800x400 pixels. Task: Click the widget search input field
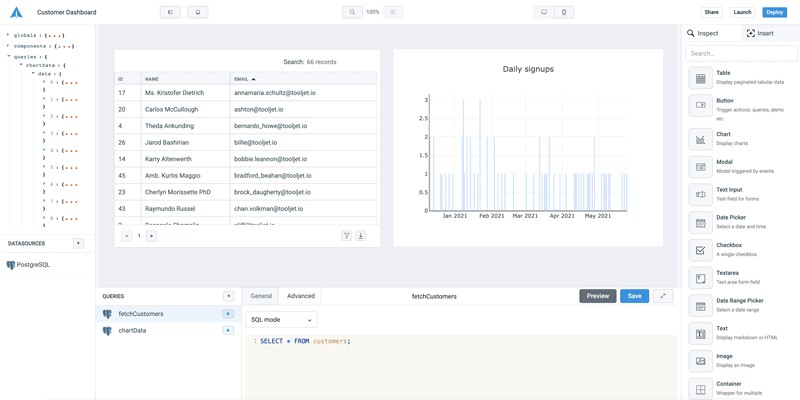click(x=740, y=53)
